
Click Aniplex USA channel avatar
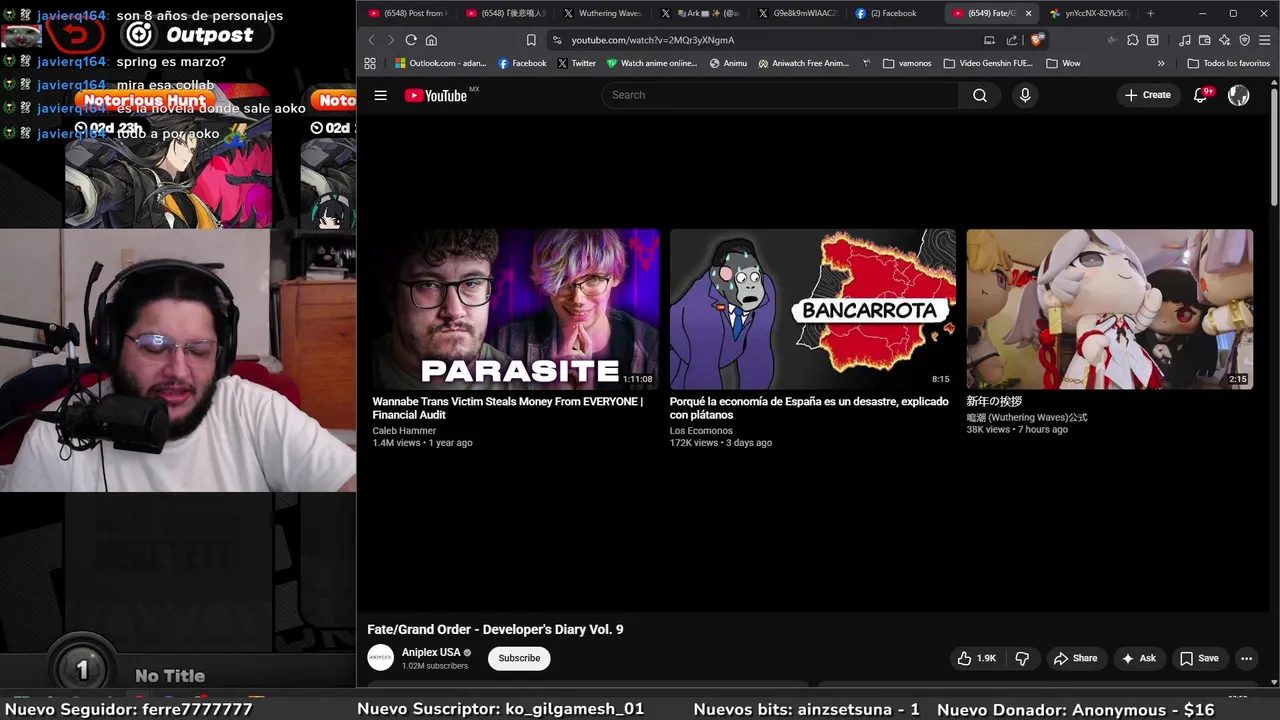380,658
